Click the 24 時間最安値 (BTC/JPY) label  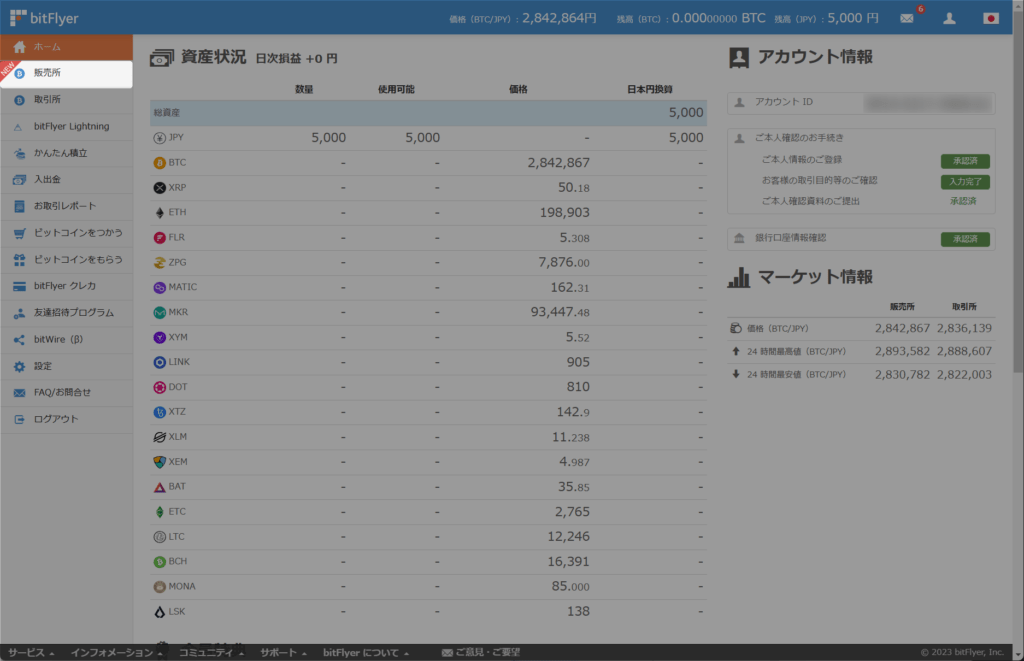[x=796, y=374]
